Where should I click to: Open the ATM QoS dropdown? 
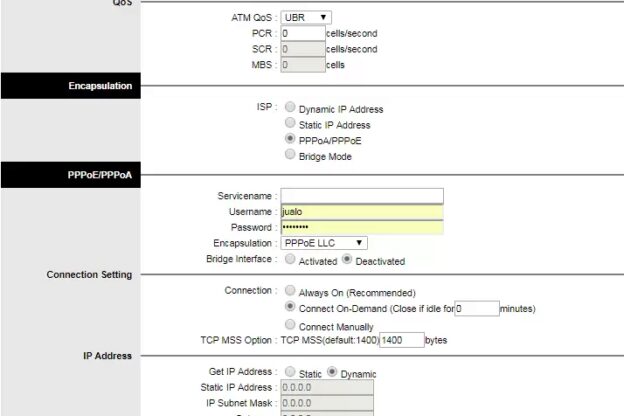point(306,18)
